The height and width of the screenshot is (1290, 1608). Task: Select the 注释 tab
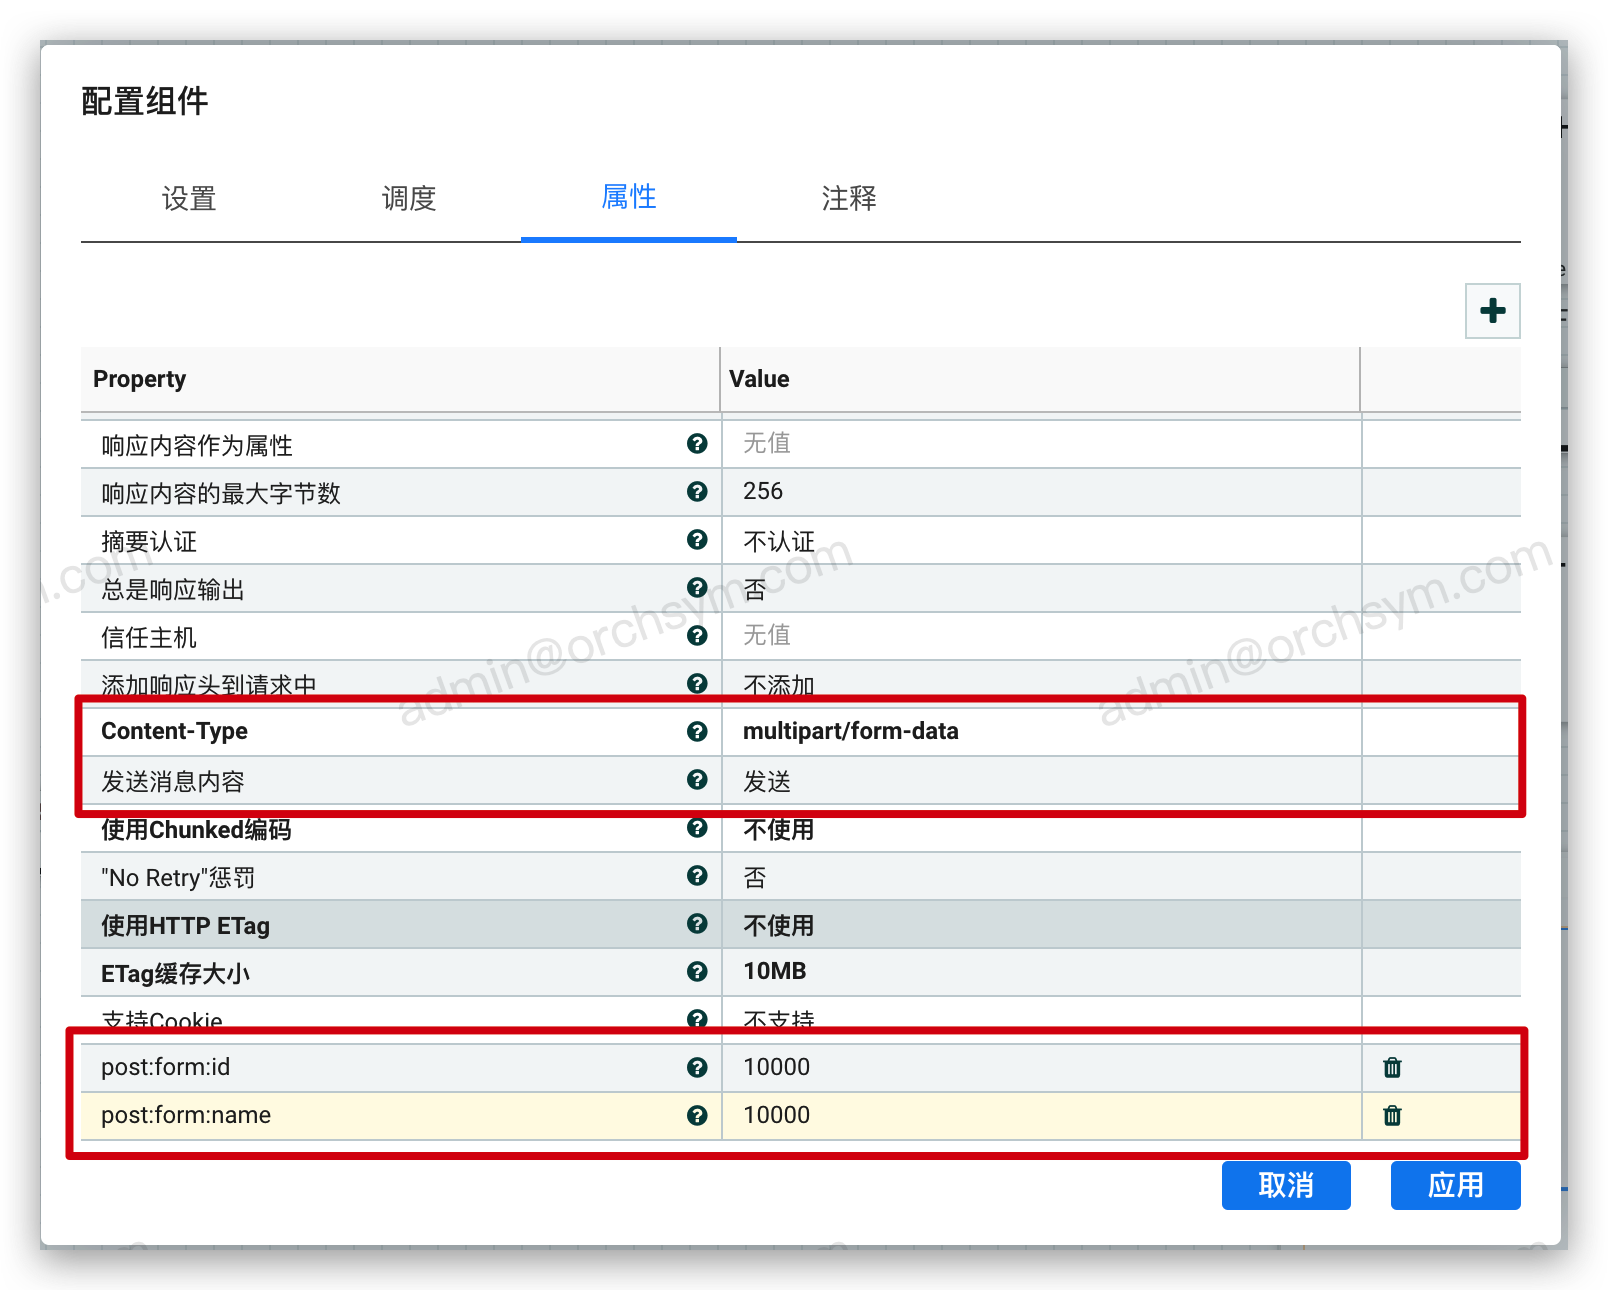(849, 199)
